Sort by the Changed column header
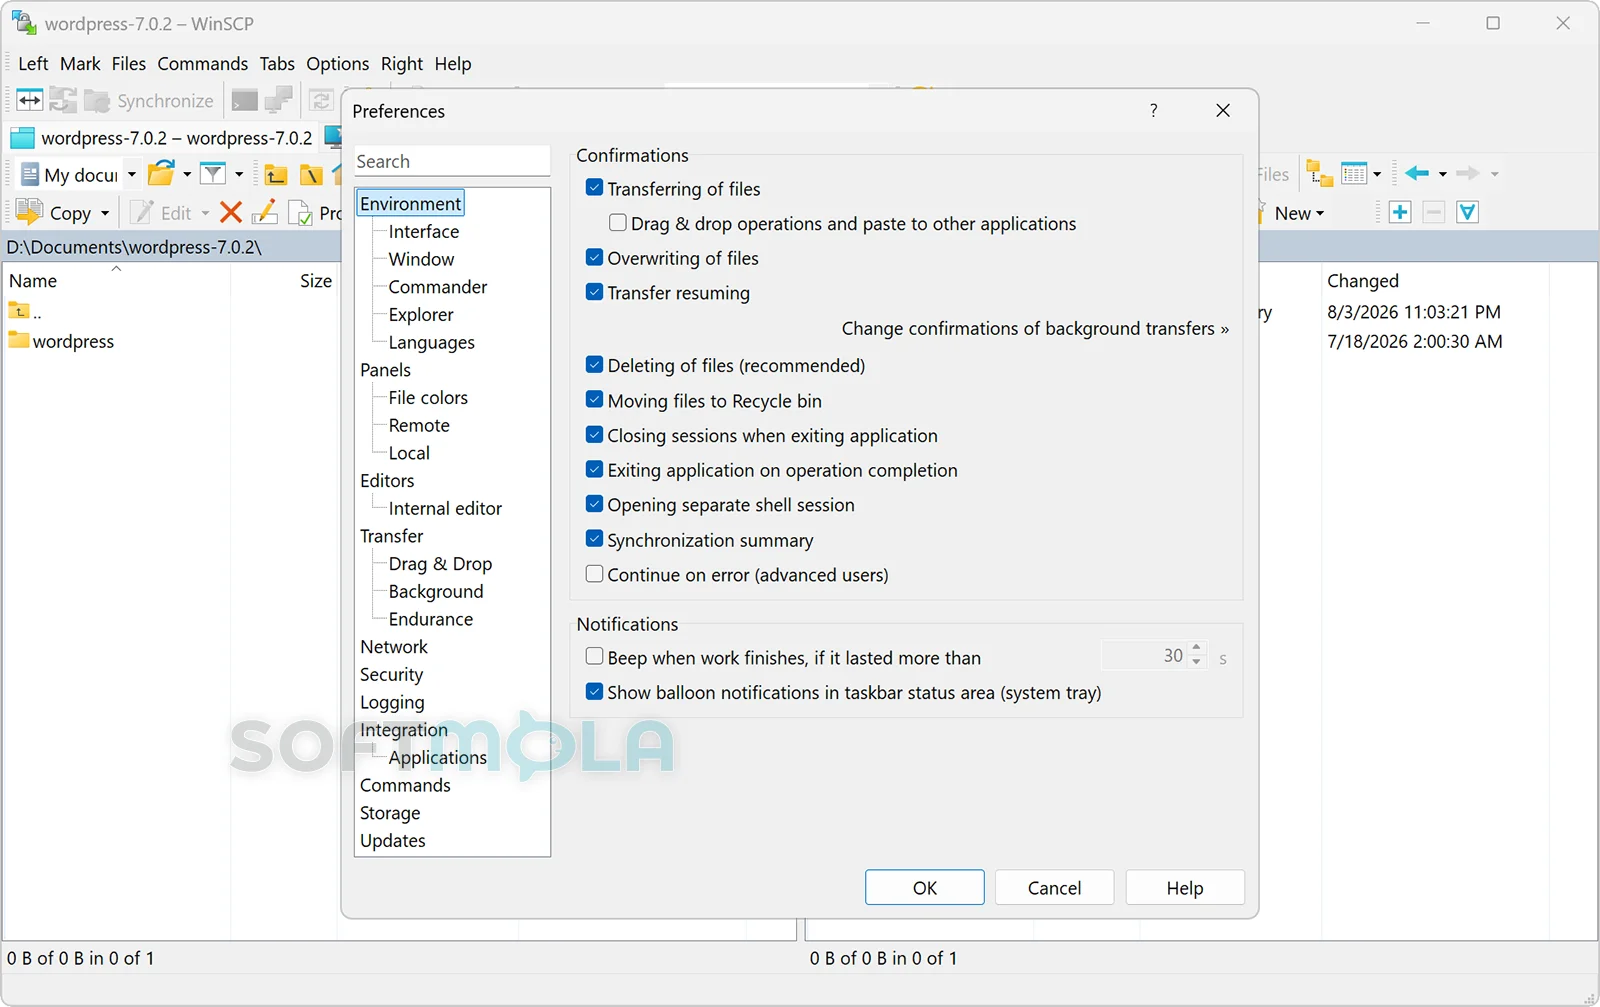1600x1007 pixels. (x=1362, y=280)
